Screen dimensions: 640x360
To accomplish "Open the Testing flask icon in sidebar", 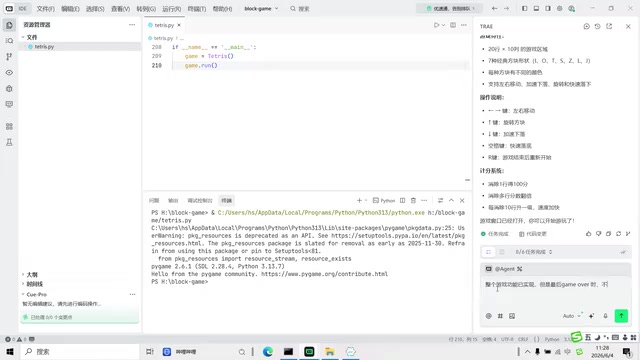I will [x=9, y=142].
